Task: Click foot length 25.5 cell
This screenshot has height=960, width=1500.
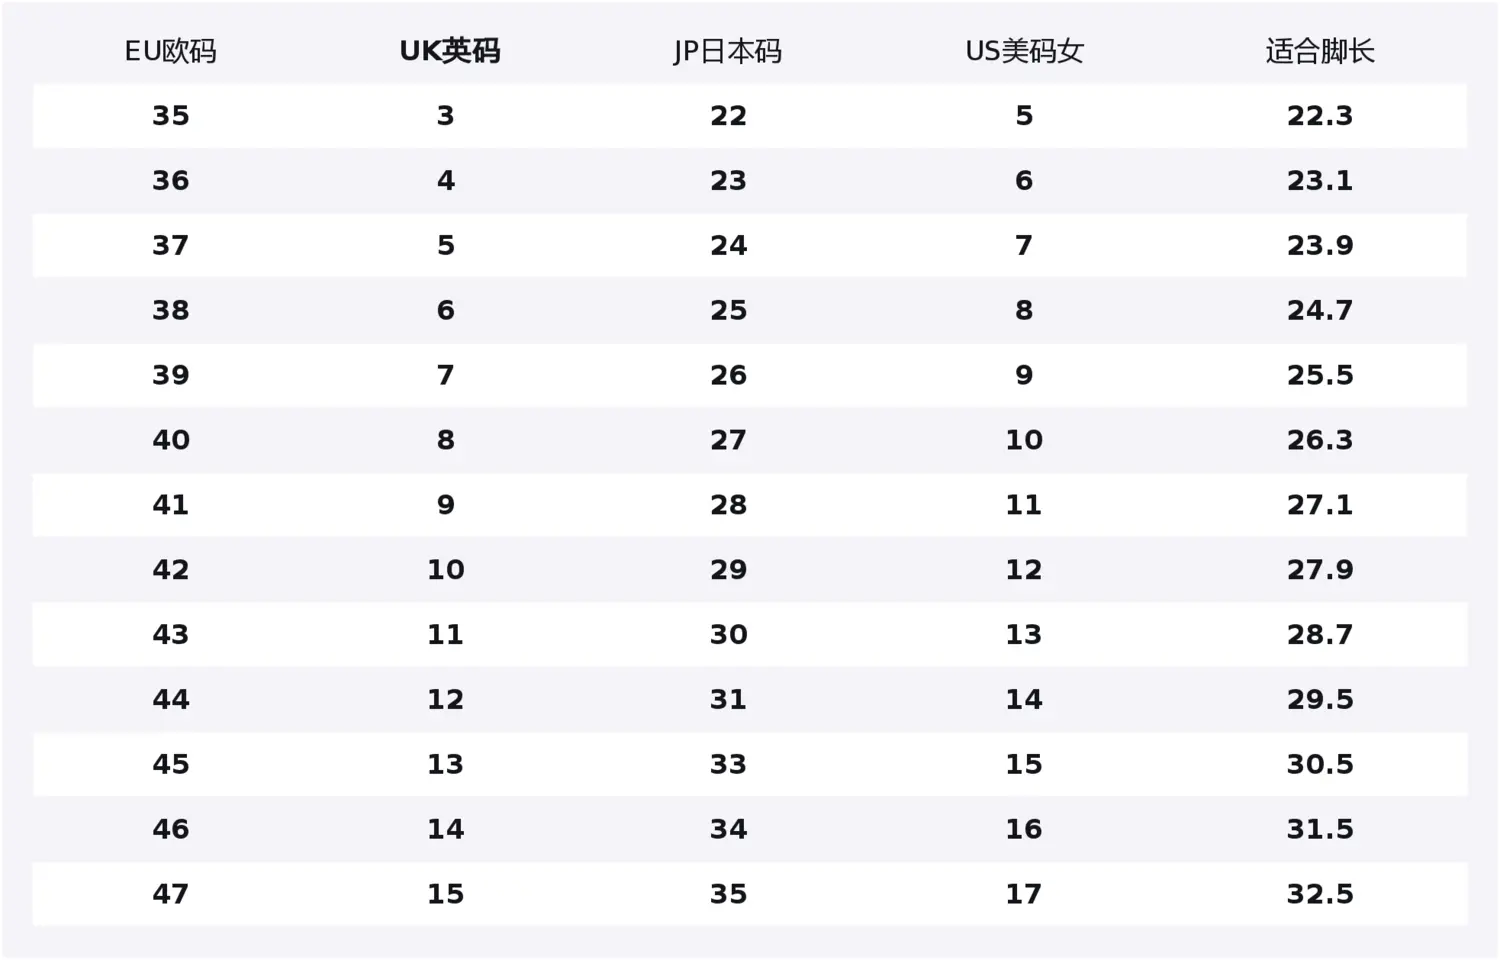Action: [x=1320, y=375]
